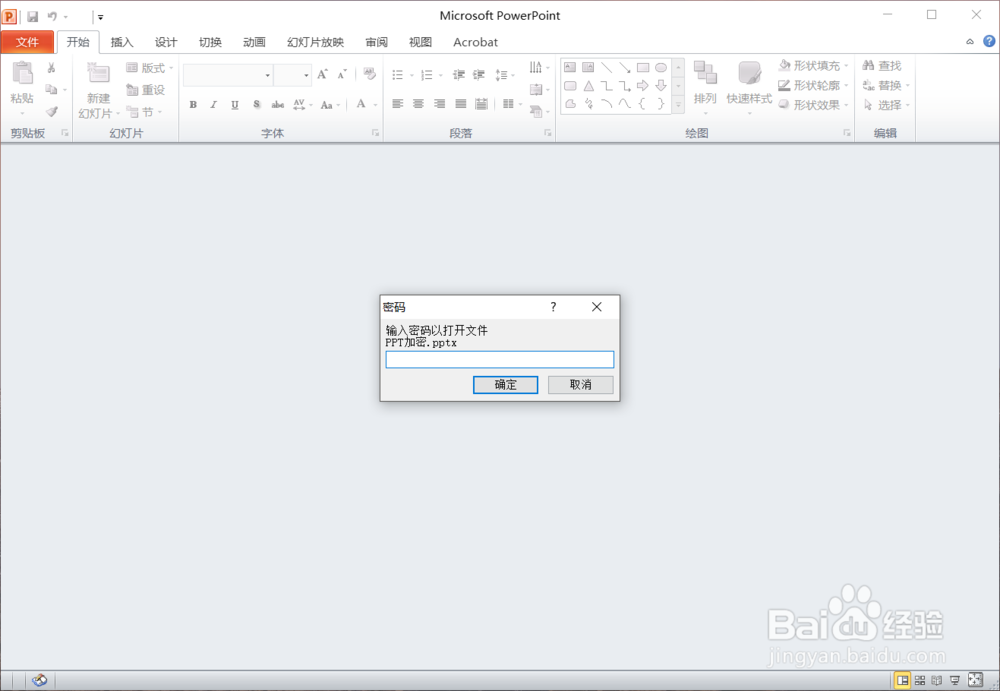Switch to the Transitions tab
Image resolution: width=1000 pixels, height=691 pixels.
[210, 42]
